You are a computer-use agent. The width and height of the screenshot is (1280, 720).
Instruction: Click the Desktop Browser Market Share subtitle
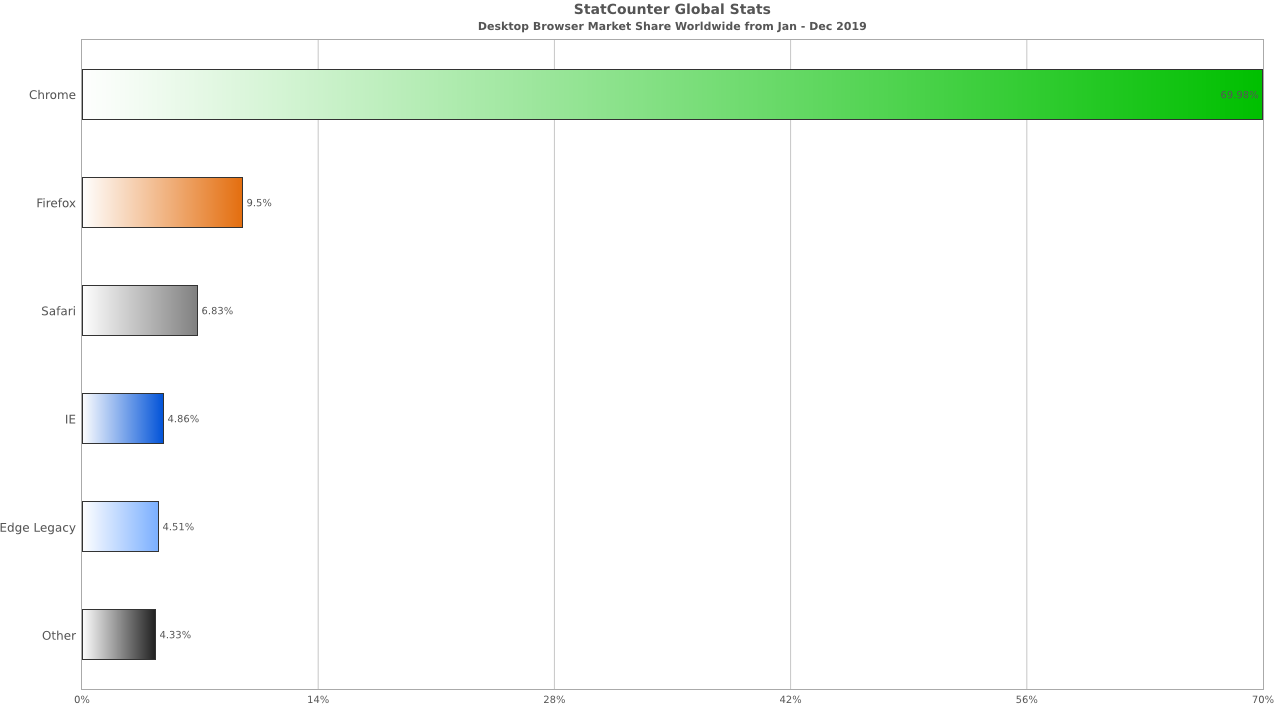point(672,26)
